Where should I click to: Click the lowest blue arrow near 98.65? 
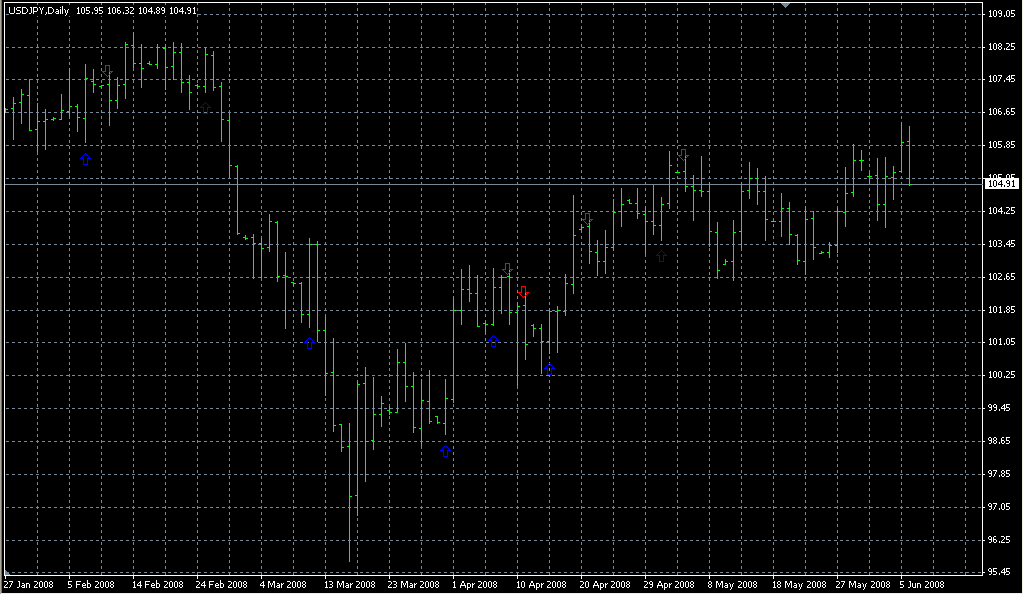(446, 451)
